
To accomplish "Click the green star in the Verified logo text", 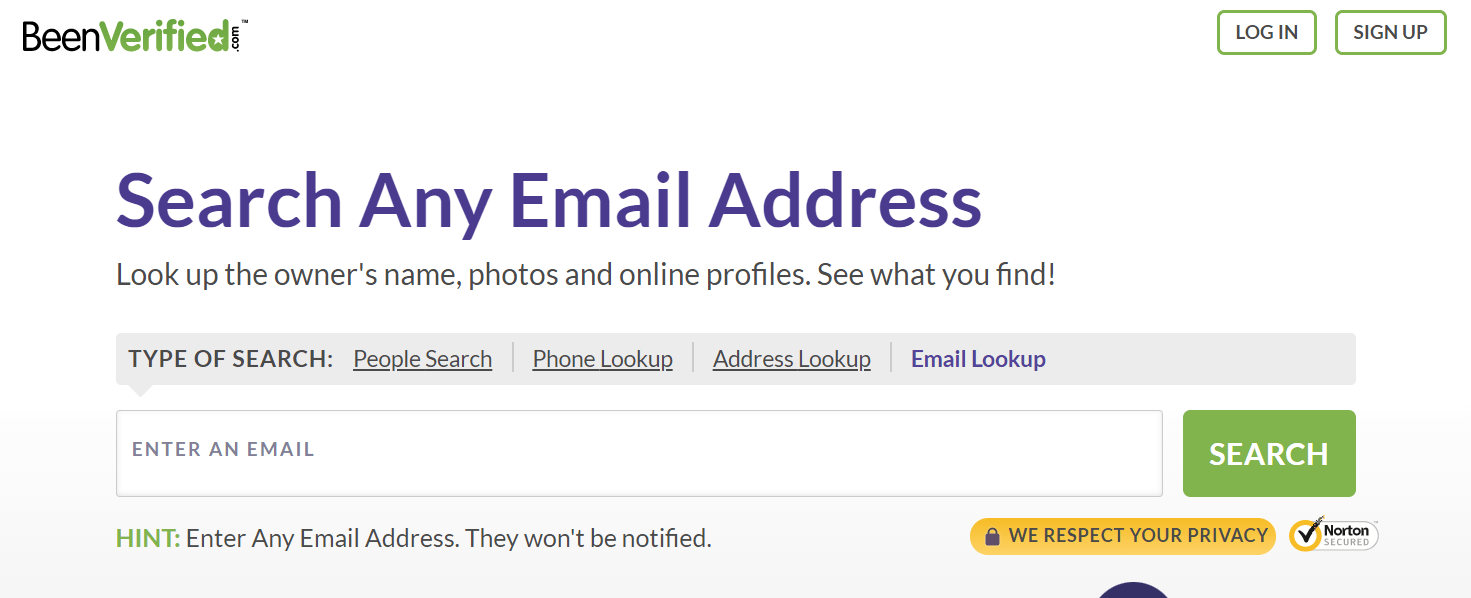I will tap(218, 38).
